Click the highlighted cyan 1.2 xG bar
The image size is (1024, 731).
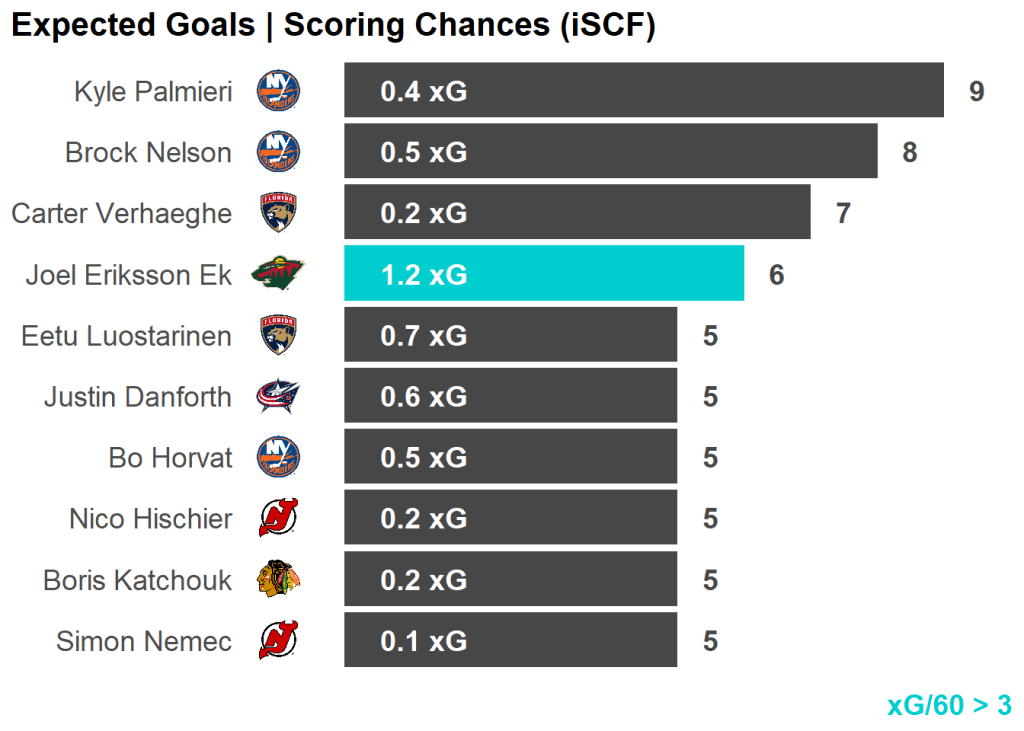point(544,274)
